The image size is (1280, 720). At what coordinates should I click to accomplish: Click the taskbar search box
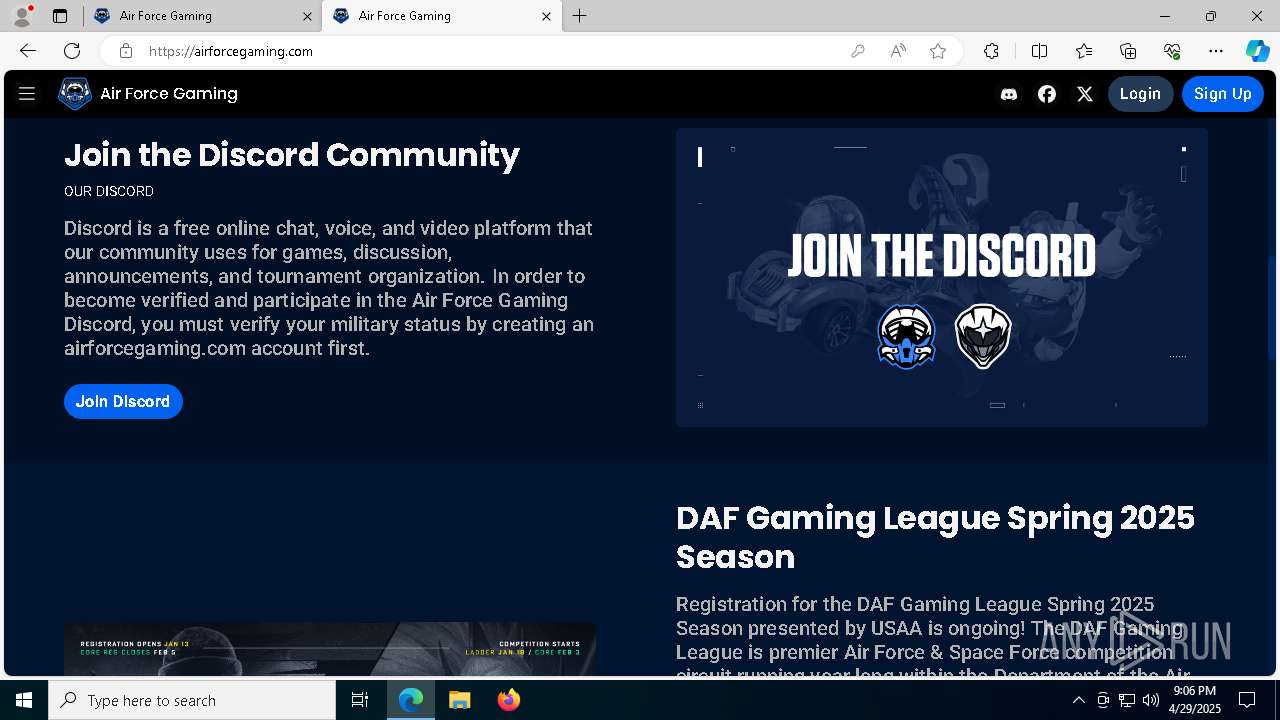point(192,700)
